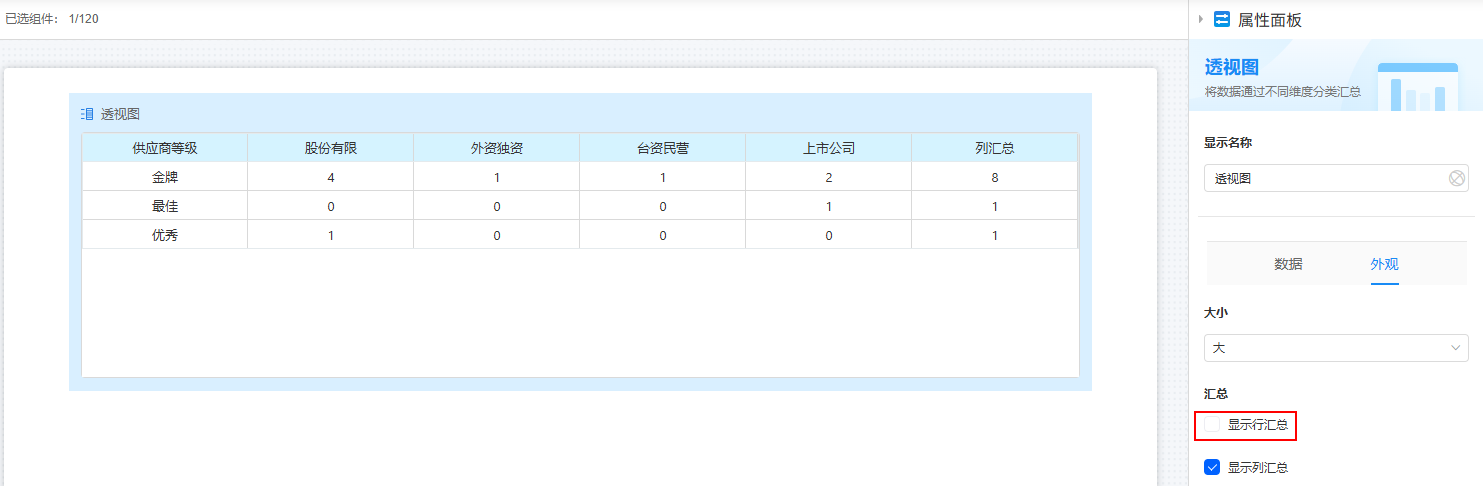Click the 透视图 heading in property panel
Image resolution: width=1483 pixels, height=486 pixels.
click(1231, 67)
